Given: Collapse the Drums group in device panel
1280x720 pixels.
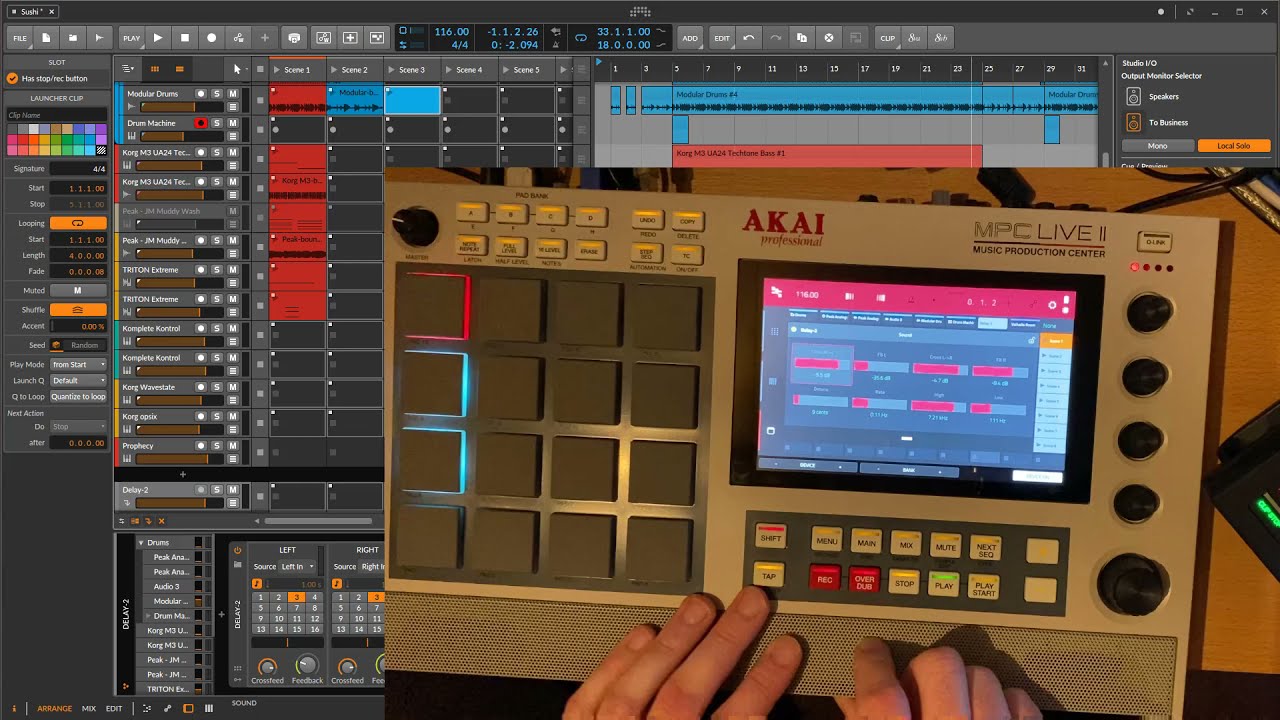Looking at the screenshot, I should pyautogui.click(x=141, y=542).
